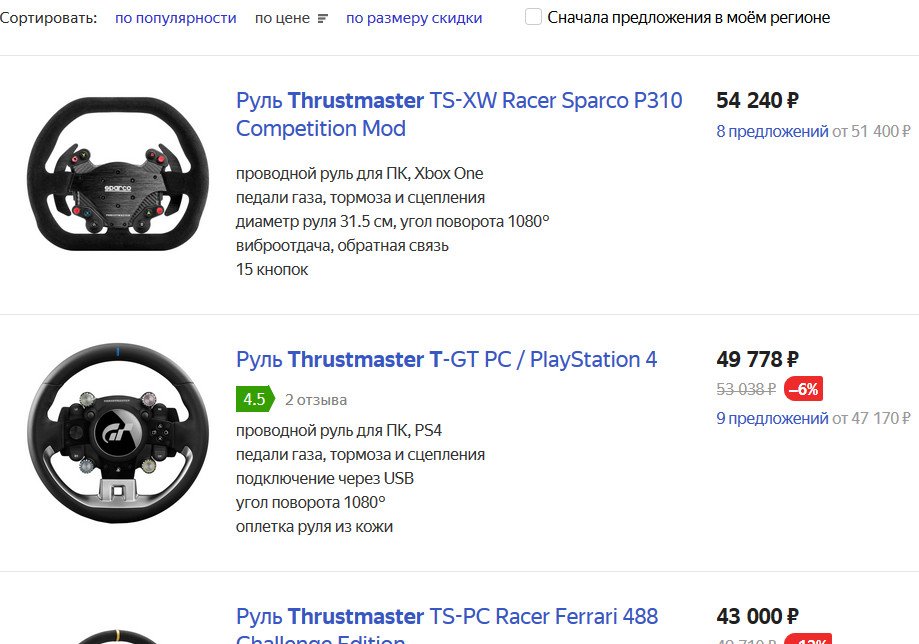Click the T-GT steering wheel thumbnail
This screenshot has height=644, width=919.
pos(118,433)
